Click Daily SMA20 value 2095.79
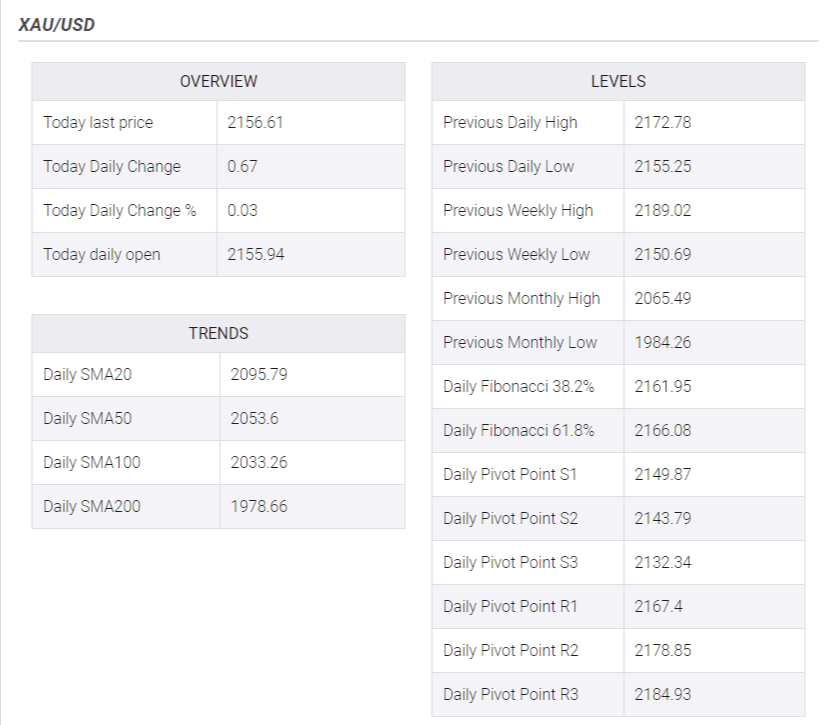Viewport: 831px width, 725px height. pos(258,375)
